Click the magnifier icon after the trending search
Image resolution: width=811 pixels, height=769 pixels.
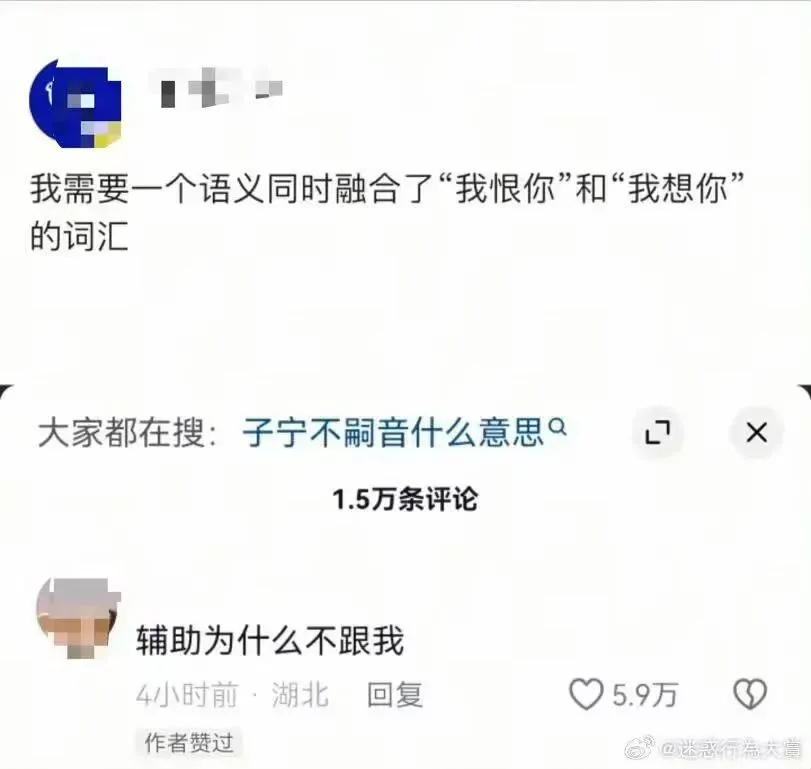coord(558,427)
